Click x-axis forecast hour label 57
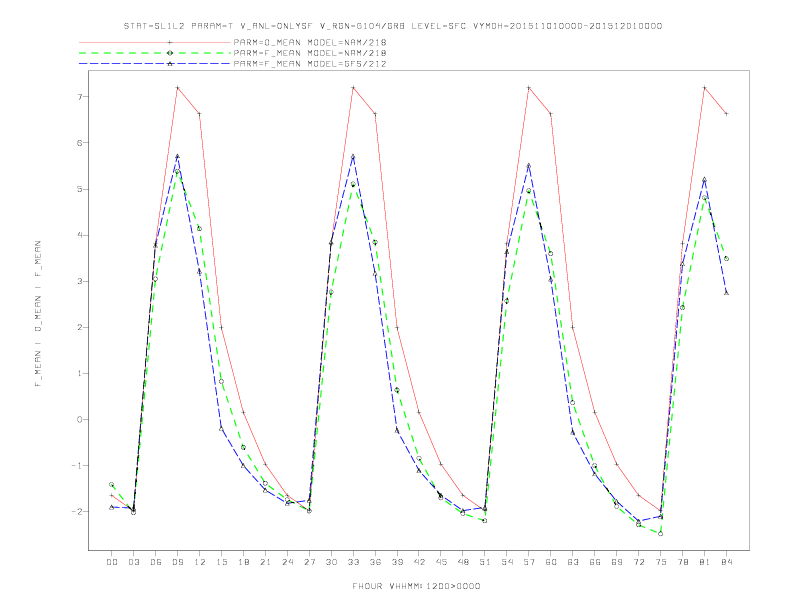 529,562
